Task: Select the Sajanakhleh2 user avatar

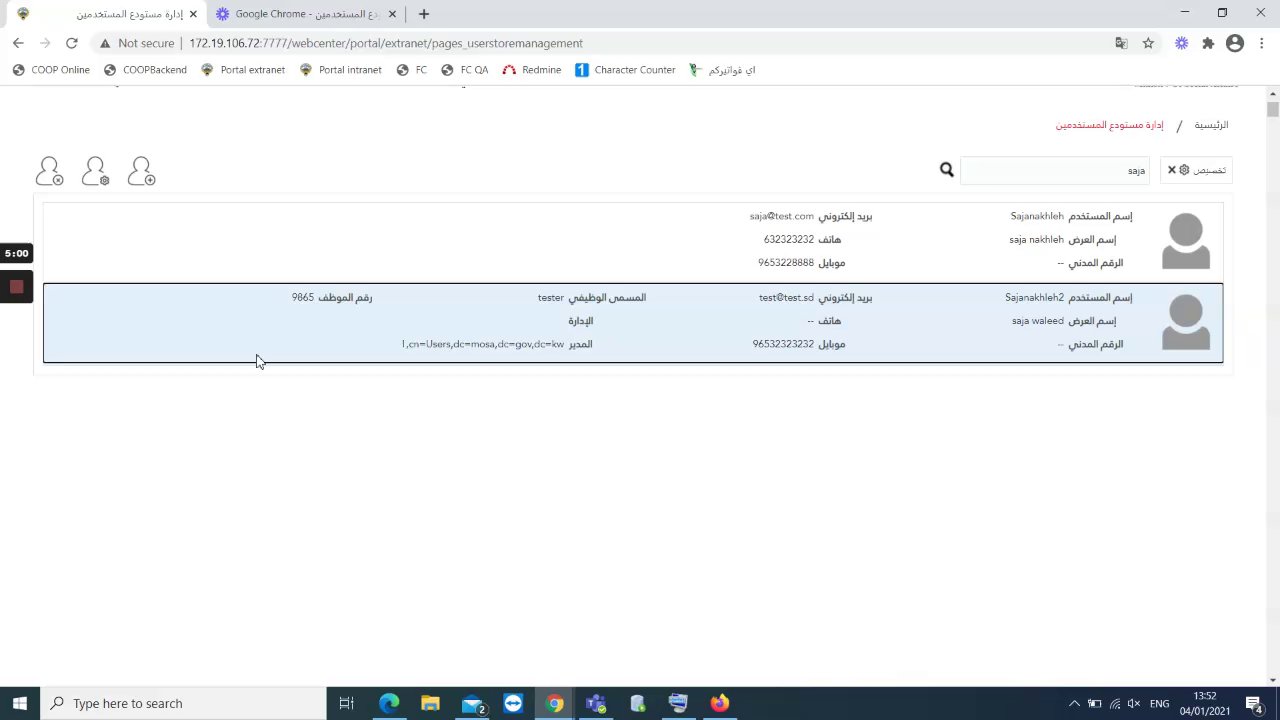Action: click(1186, 322)
